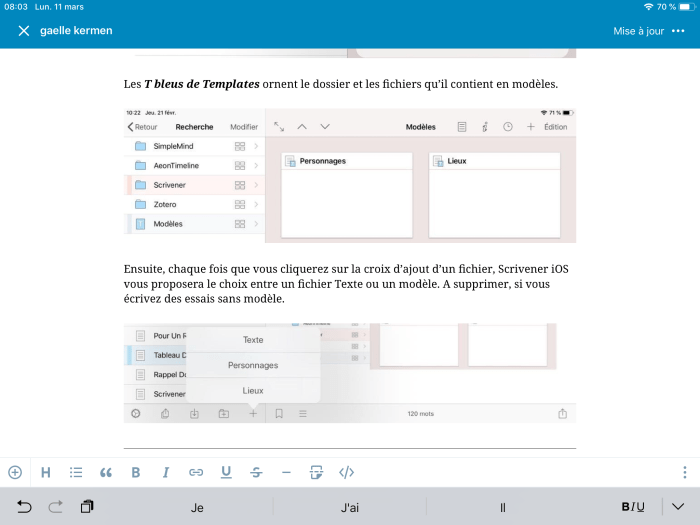The height and width of the screenshot is (525, 700).
Task: Collapse the keyboard bar with chevron
Action: [x=679, y=507]
